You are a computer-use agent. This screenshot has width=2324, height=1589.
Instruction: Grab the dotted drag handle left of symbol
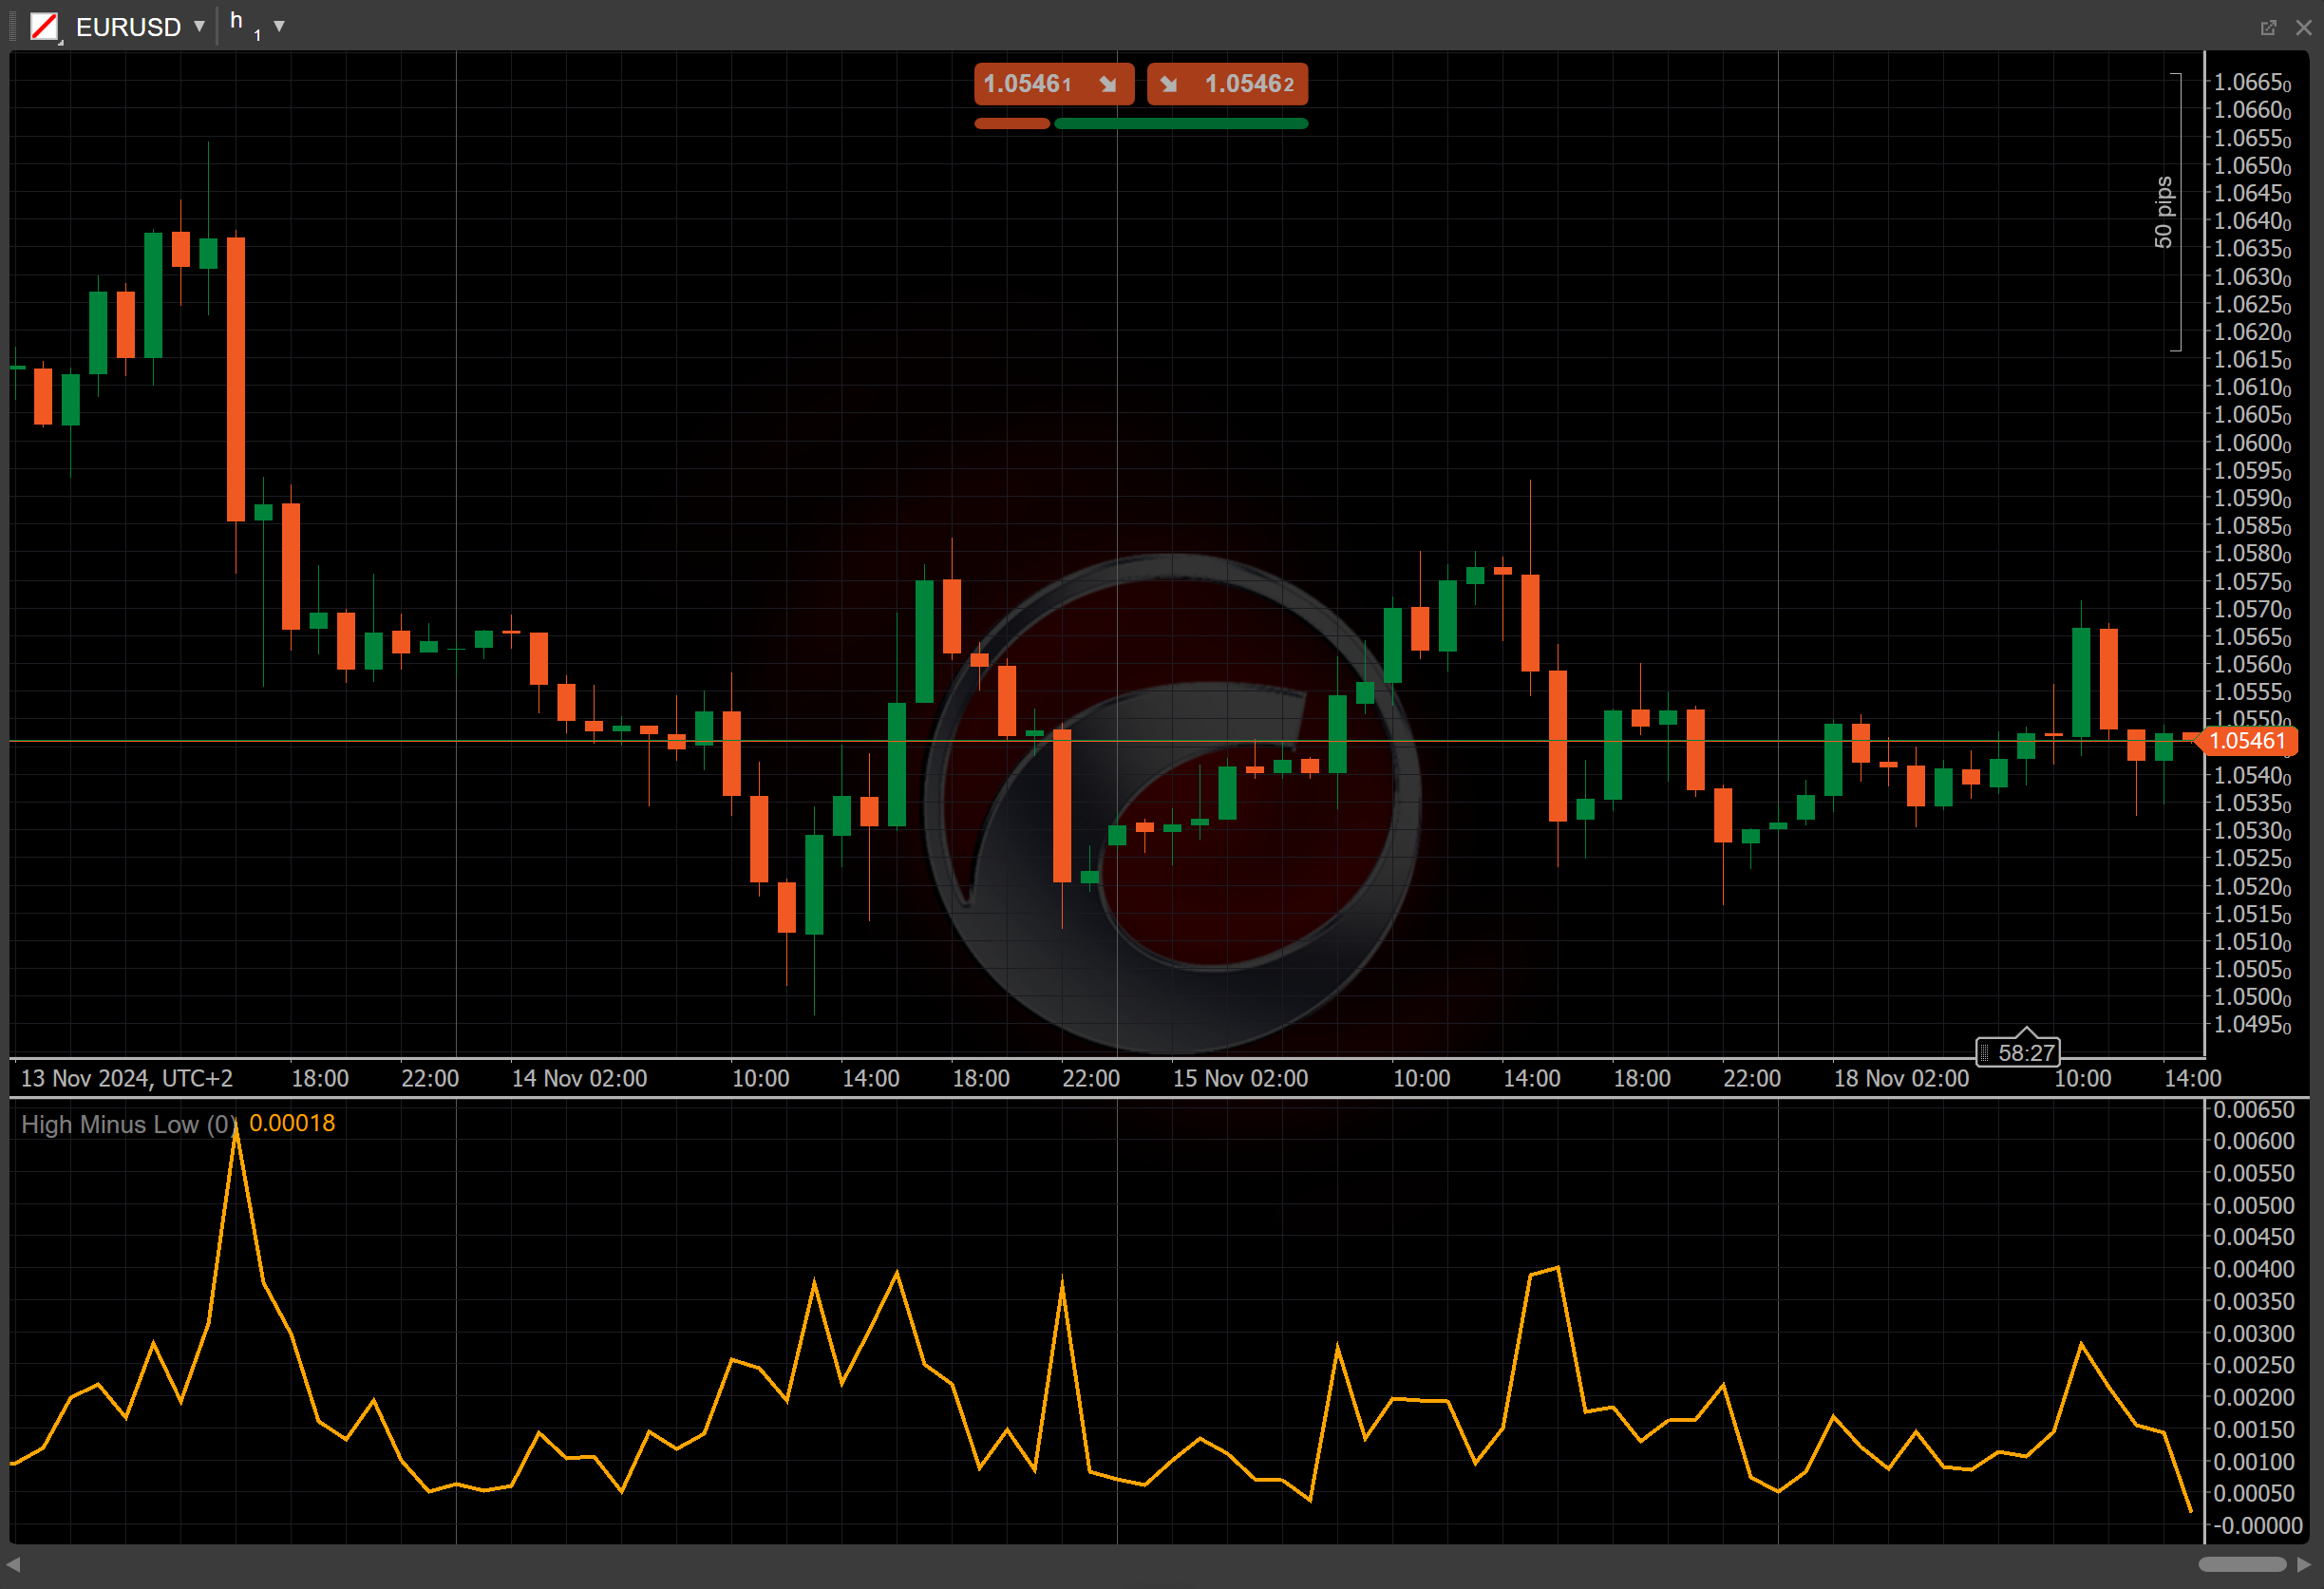12,26
